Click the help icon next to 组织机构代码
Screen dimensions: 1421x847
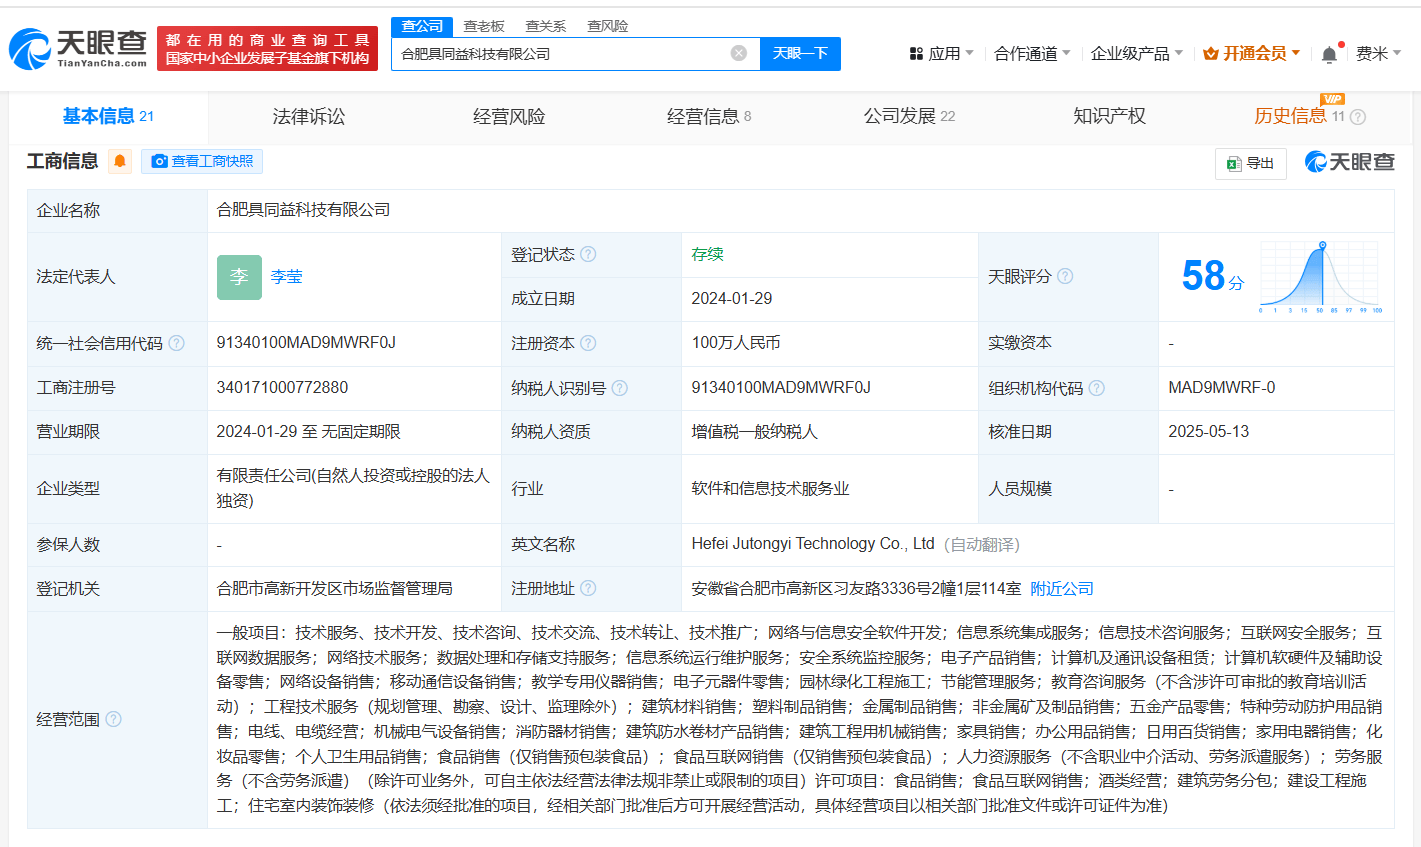1096,388
